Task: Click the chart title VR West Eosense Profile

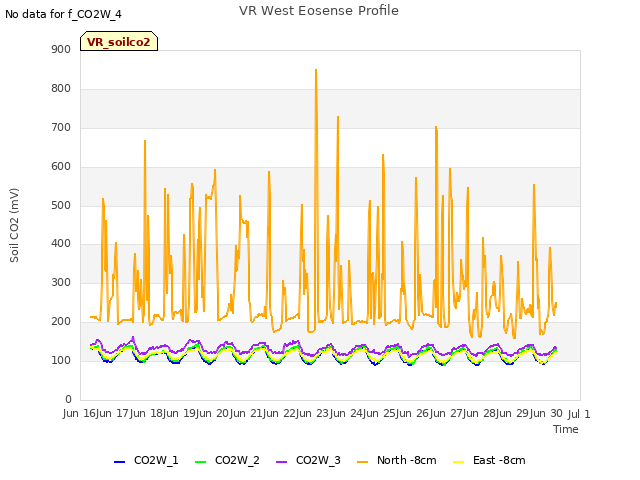Action: coord(318,11)
